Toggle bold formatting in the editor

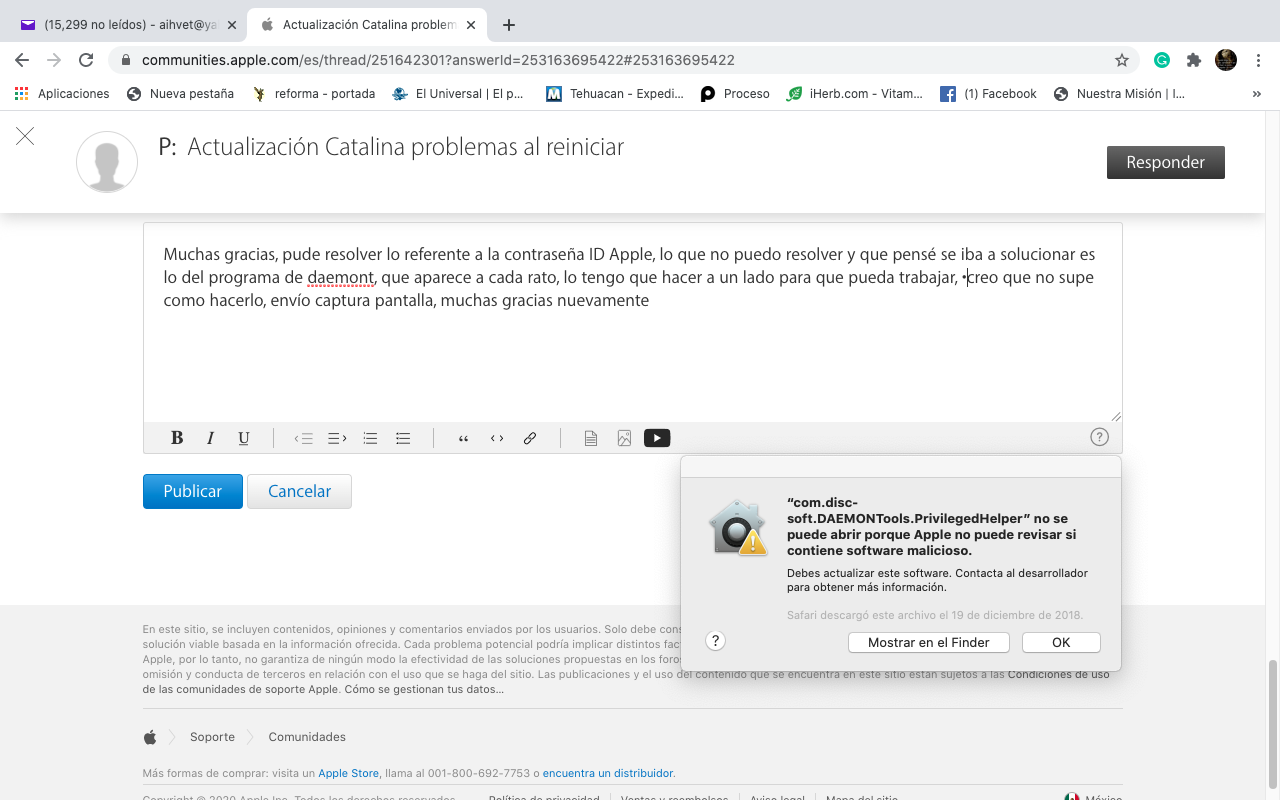(x=177, y=438)
